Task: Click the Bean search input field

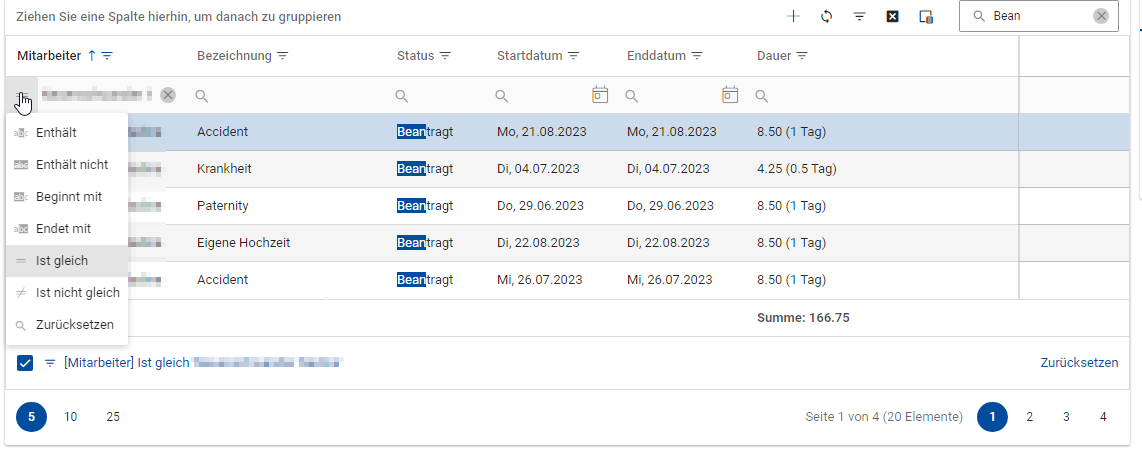Action: 1038,16
